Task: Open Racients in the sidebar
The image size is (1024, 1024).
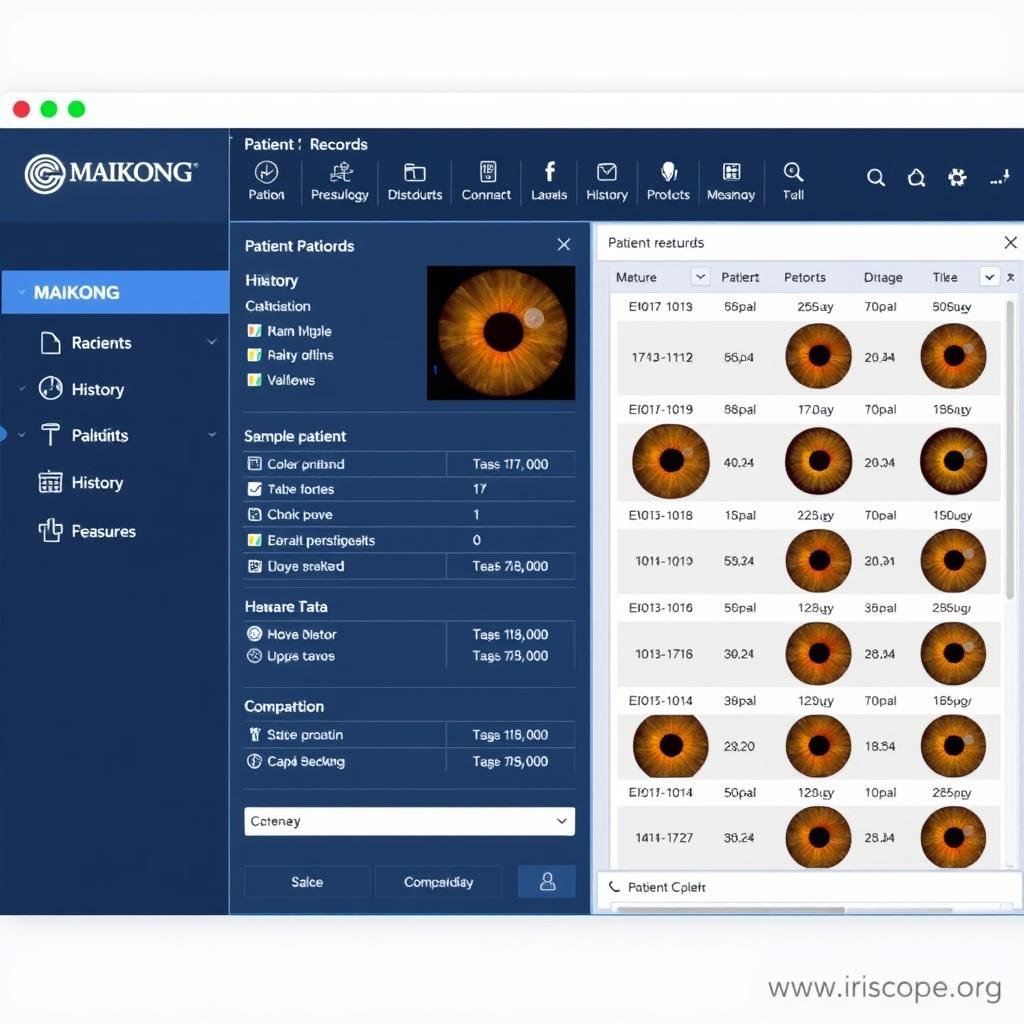Action: pos(101,343)
